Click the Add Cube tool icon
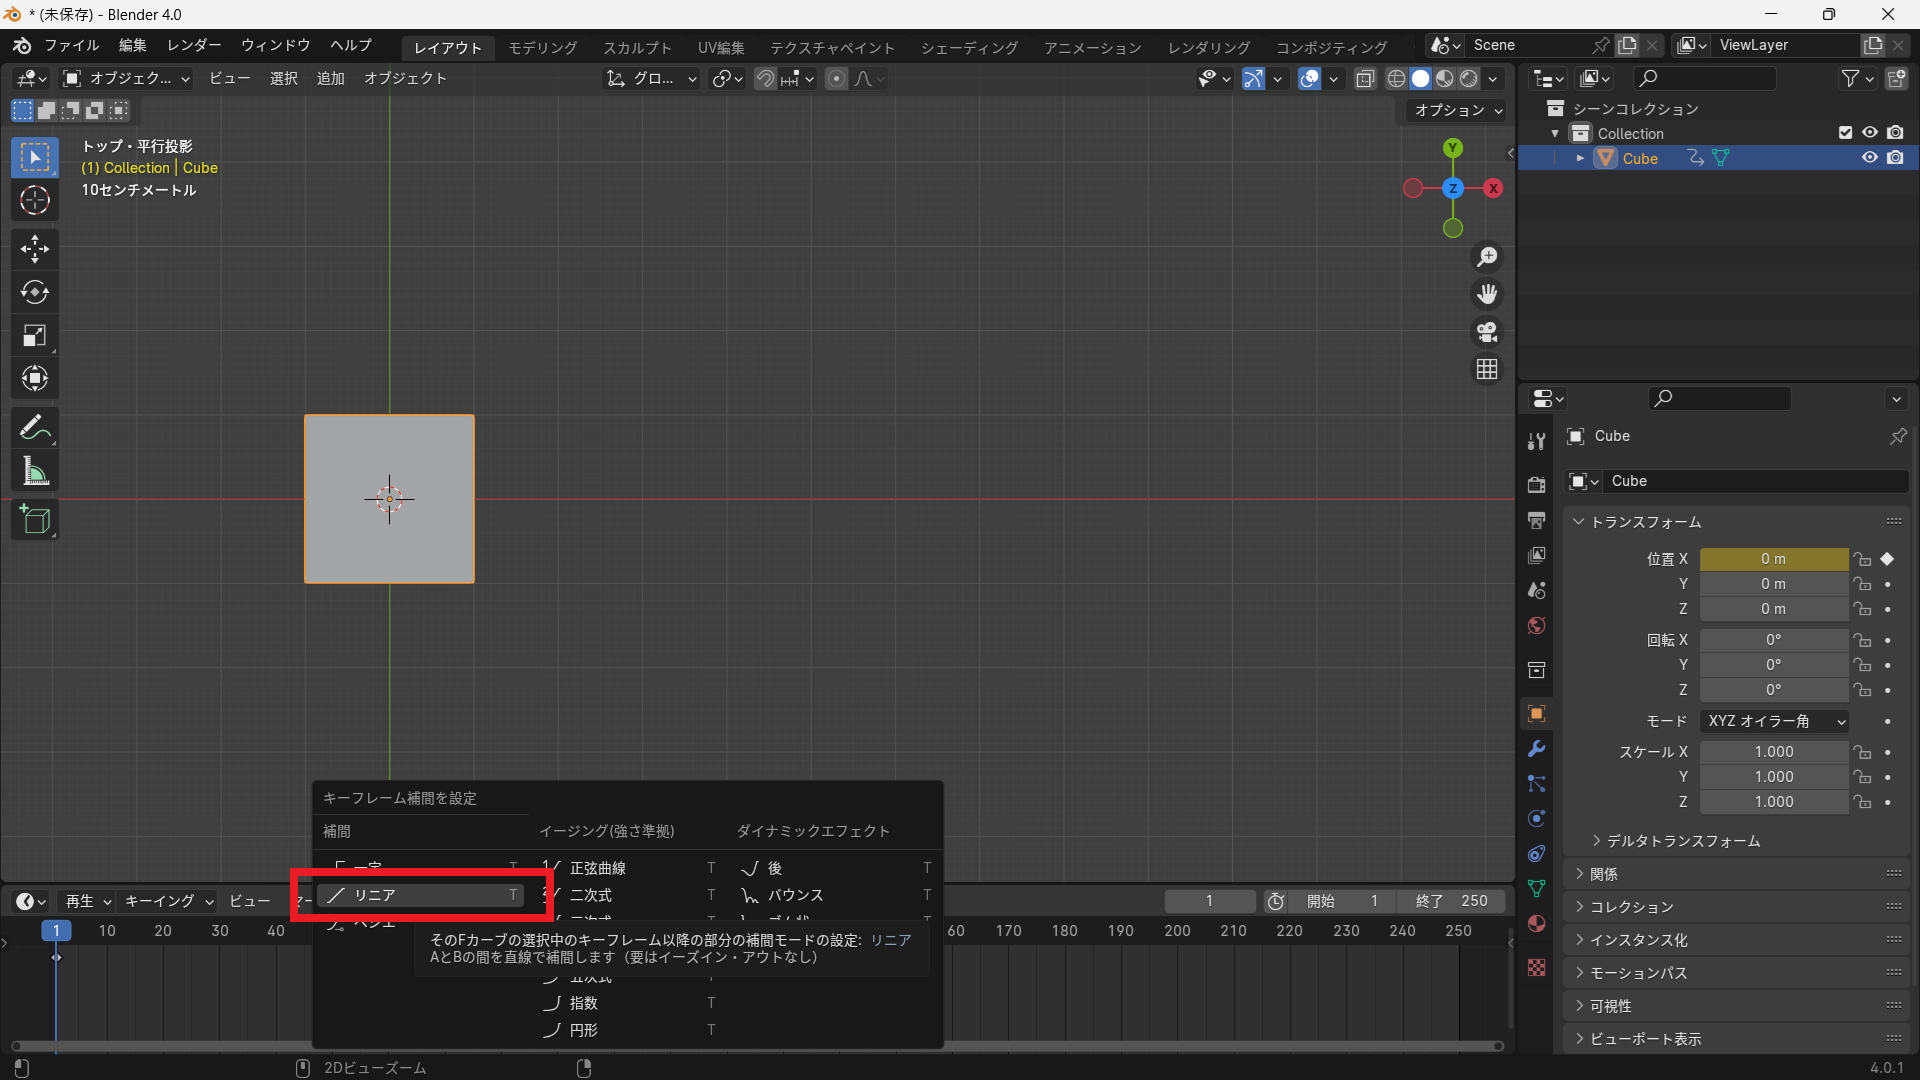This screenshot has width=1920, height=1080. (x=35, y=519)
